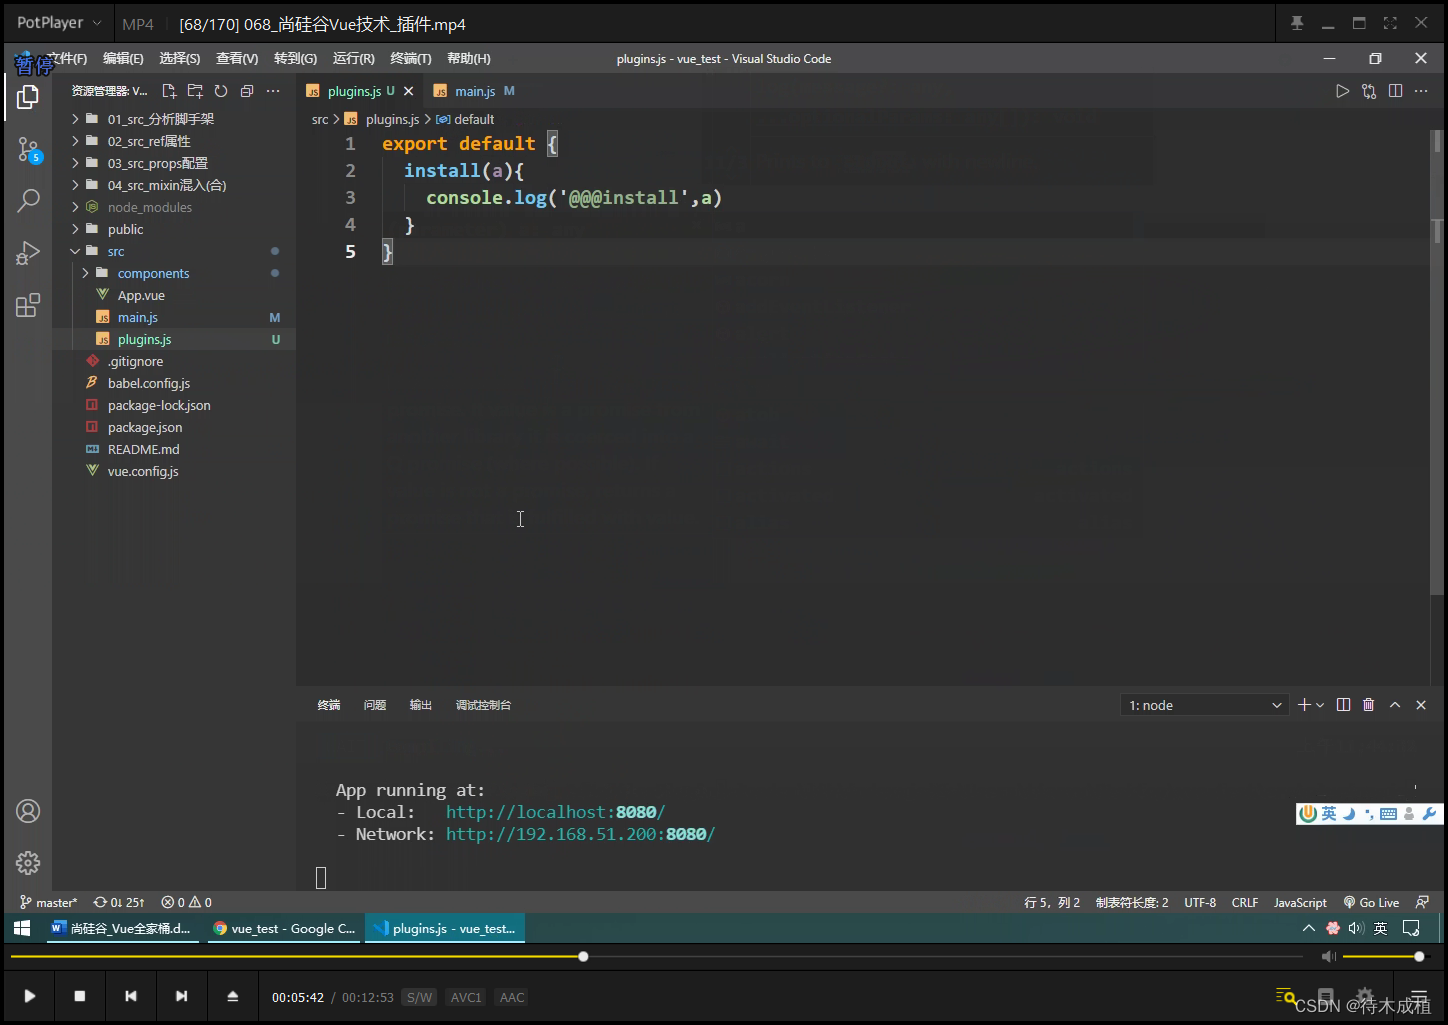
Task: Create a new file in explorer
Action: [x=169, y=91]
